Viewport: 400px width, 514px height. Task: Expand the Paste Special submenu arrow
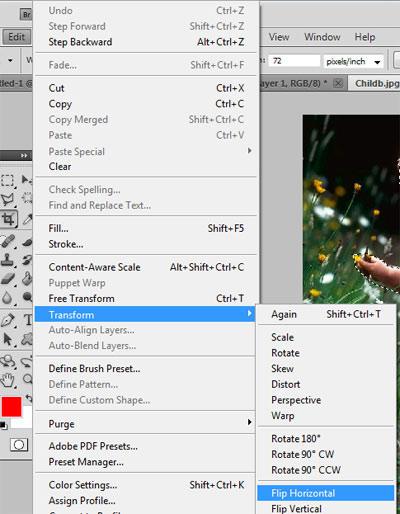pos(249,151)
